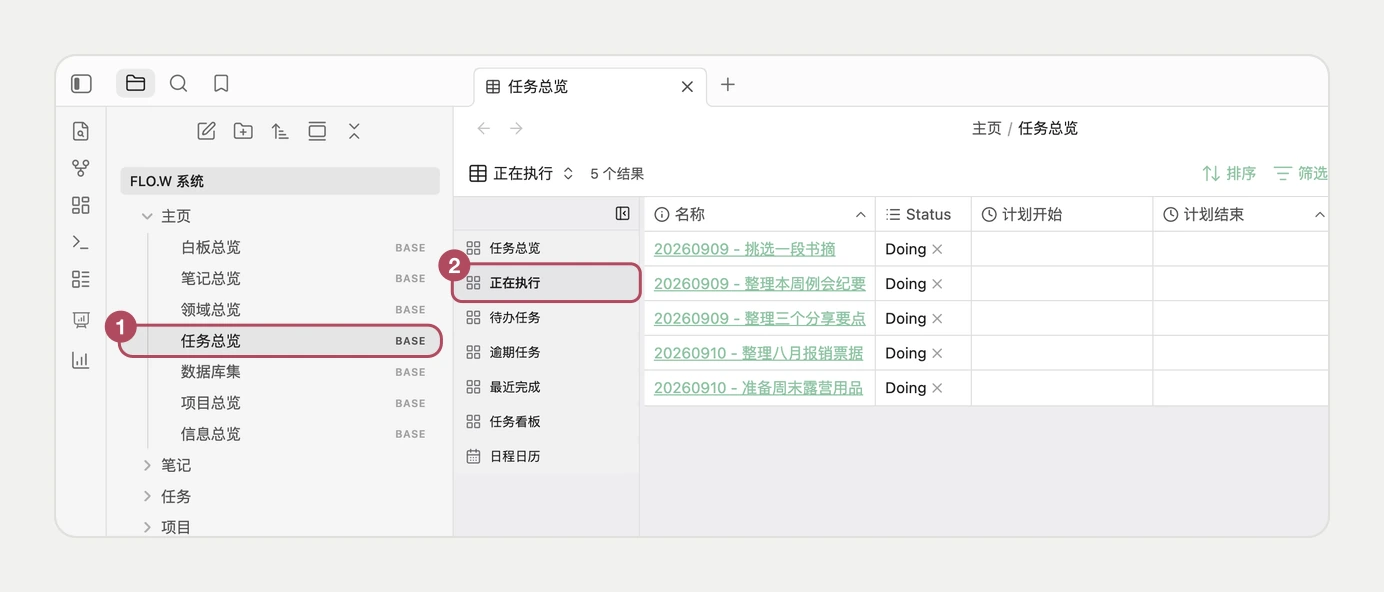Click the 筛选 filter button
This screenshot has width=1384, height=592.
[x=1300, y=173]
